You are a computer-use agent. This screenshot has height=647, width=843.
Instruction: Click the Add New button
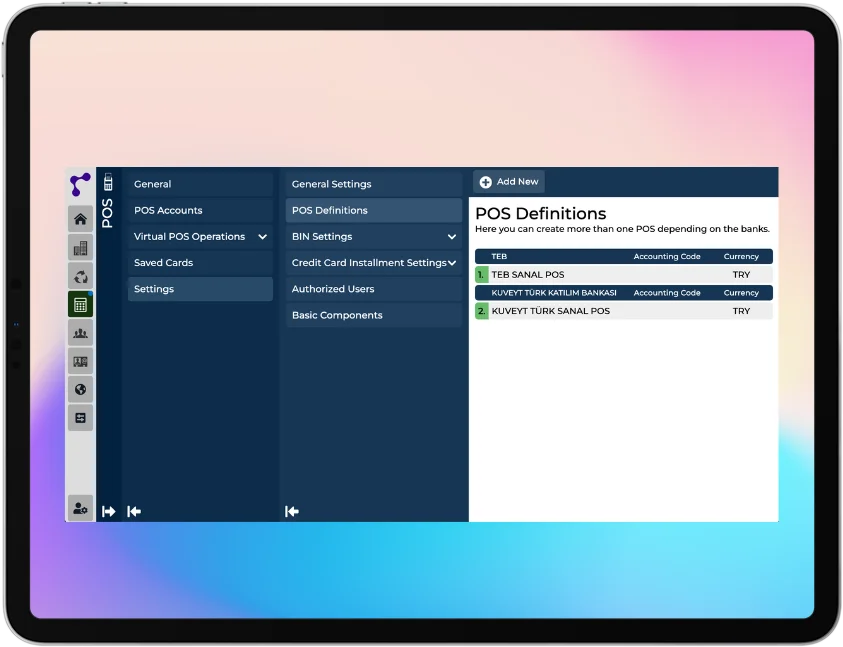click(508, 182)
